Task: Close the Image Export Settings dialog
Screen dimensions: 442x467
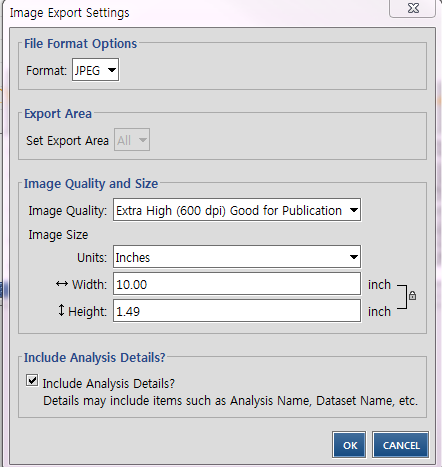Action: [413, 8]
